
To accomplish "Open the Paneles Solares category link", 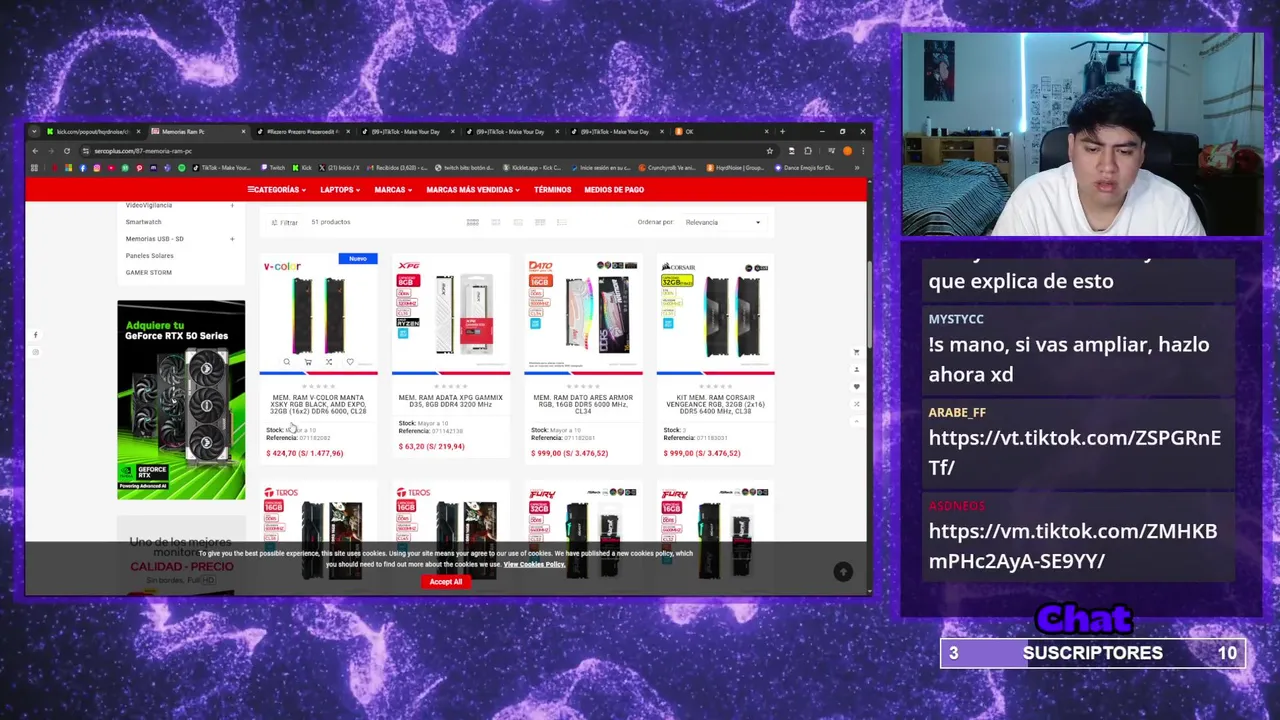I will (x=149, y=256).
